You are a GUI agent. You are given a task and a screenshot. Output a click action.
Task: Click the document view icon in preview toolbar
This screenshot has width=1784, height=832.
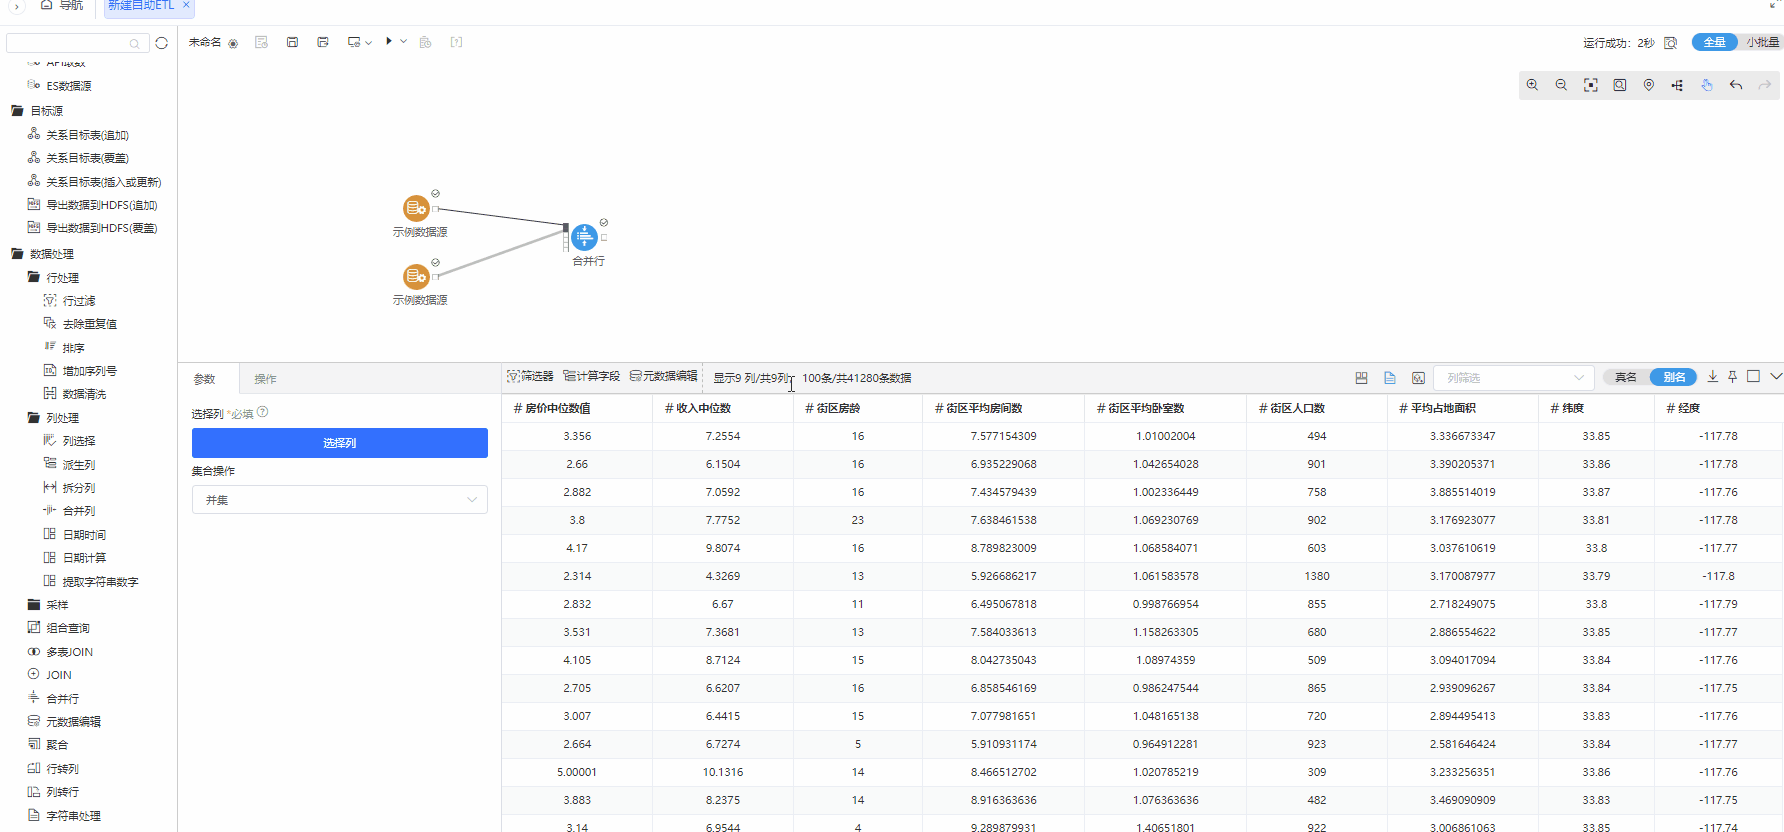[x=1390, y=378]
